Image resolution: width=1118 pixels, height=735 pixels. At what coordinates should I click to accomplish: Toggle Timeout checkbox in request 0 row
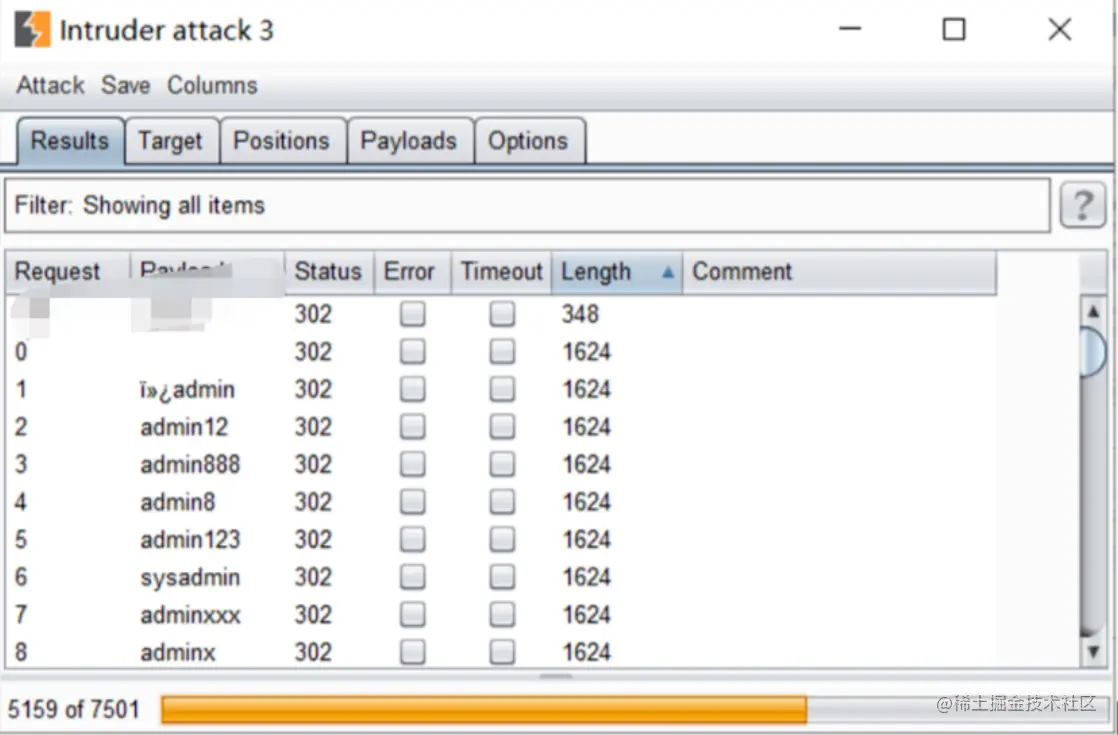point(502,351)
